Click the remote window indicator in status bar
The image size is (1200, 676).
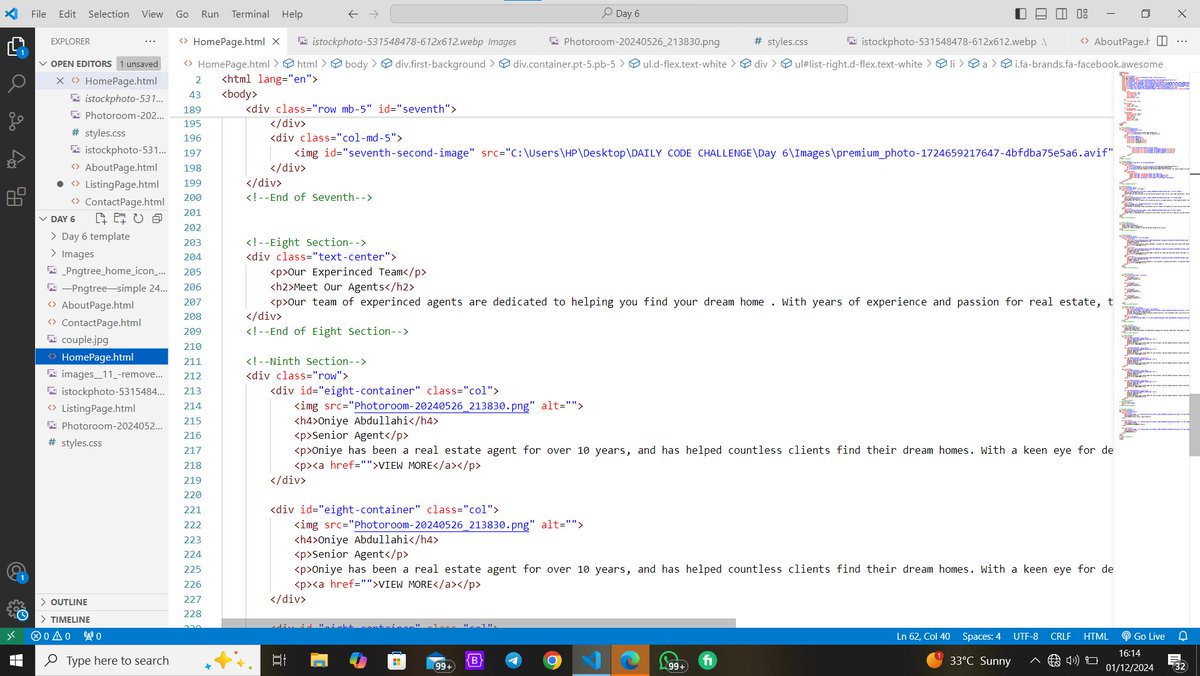(x=11, y=636)
